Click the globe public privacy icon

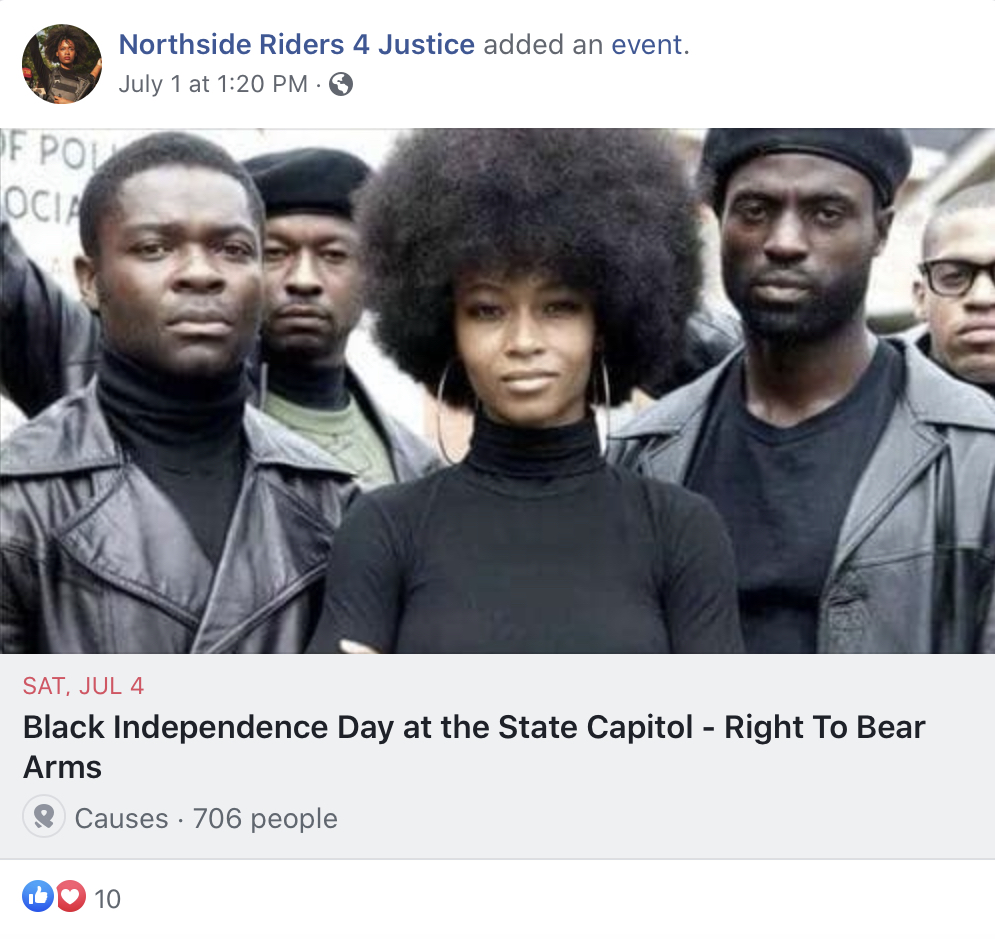341,84
